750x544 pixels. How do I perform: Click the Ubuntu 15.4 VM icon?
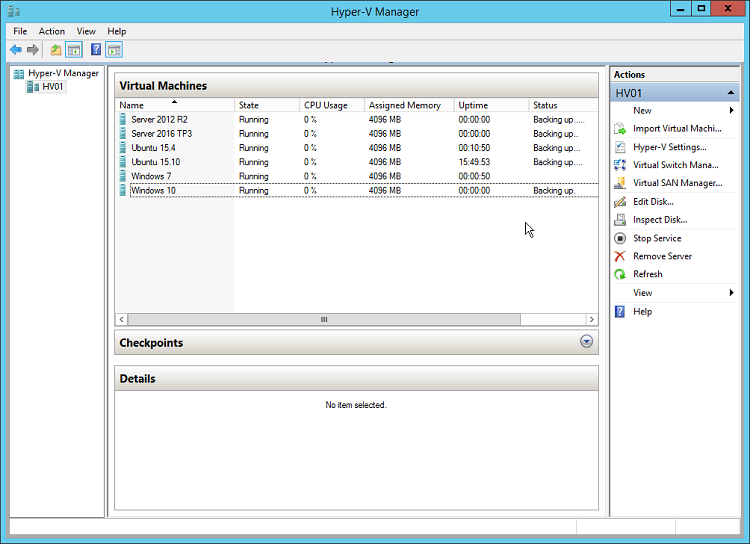(123, 148)
